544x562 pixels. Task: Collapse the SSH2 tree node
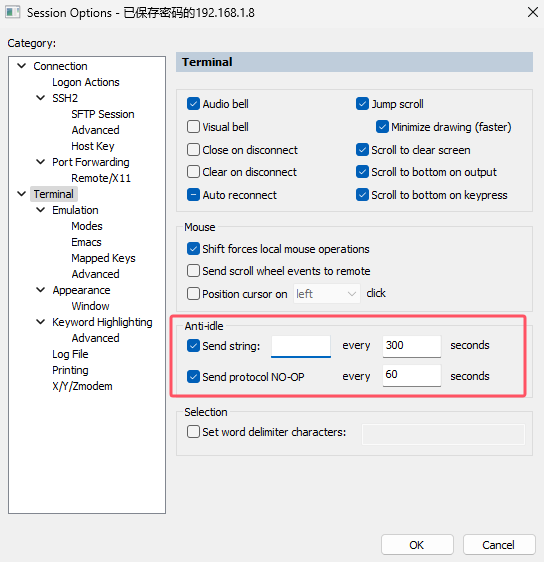[41, 98]
